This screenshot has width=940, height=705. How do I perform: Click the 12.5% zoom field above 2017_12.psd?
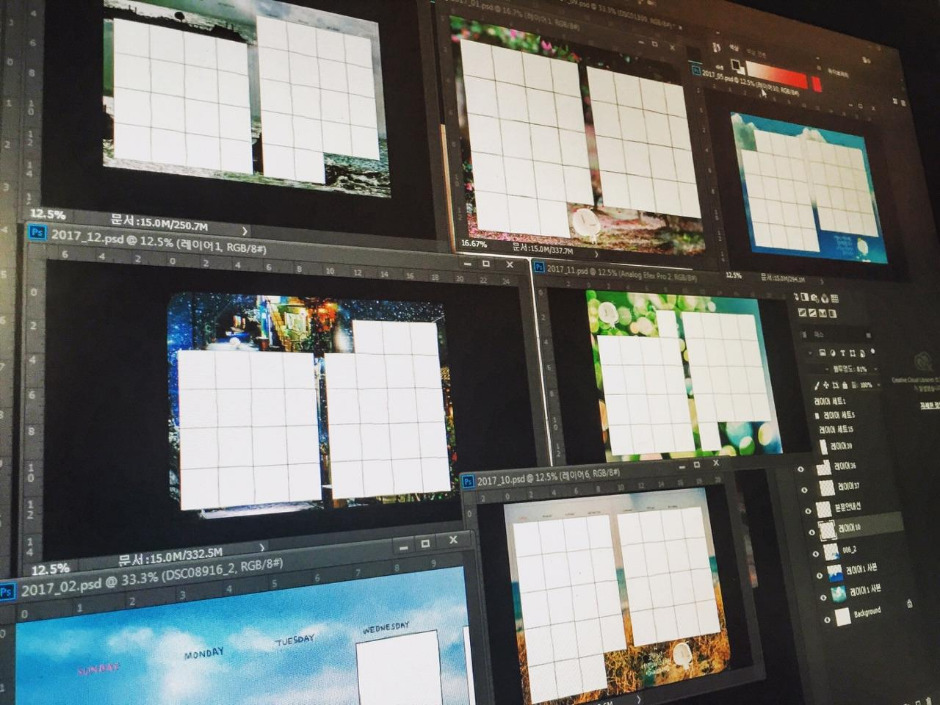(x=47, y=214)
